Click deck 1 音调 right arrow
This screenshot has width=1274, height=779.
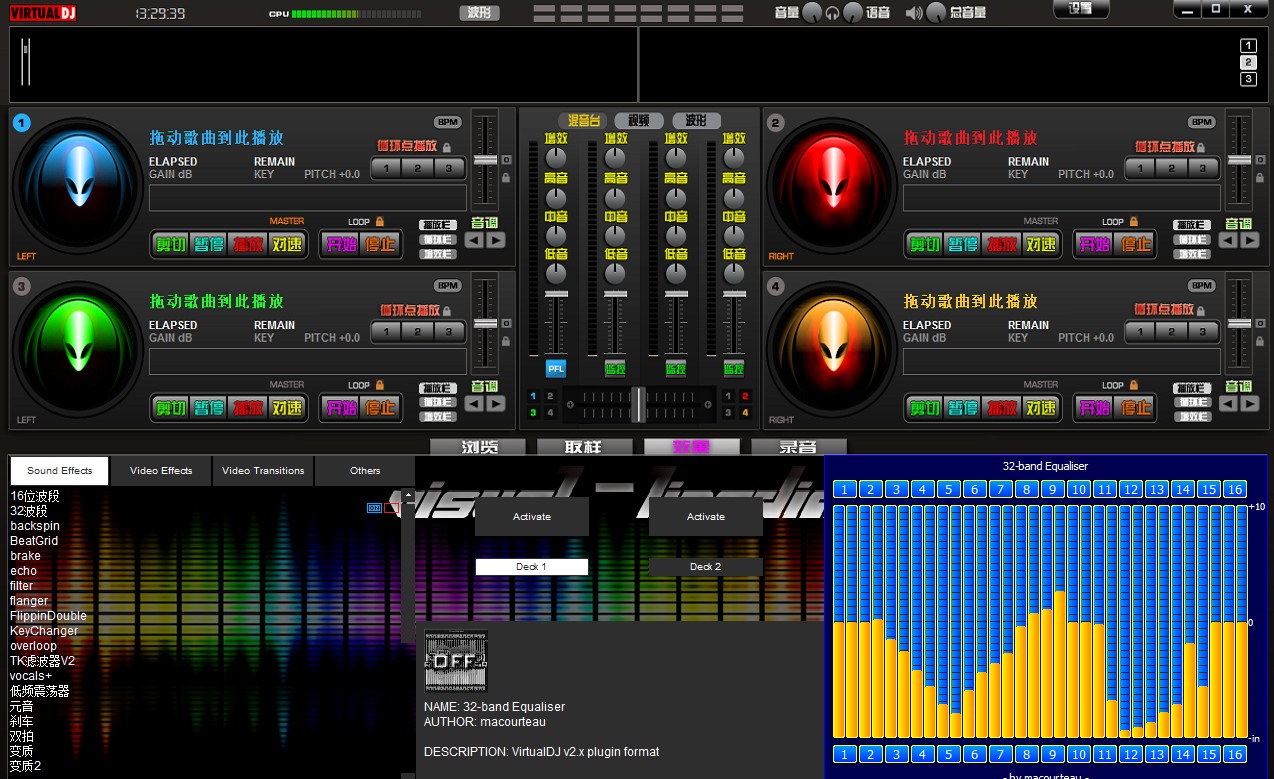tap(496, 240)
